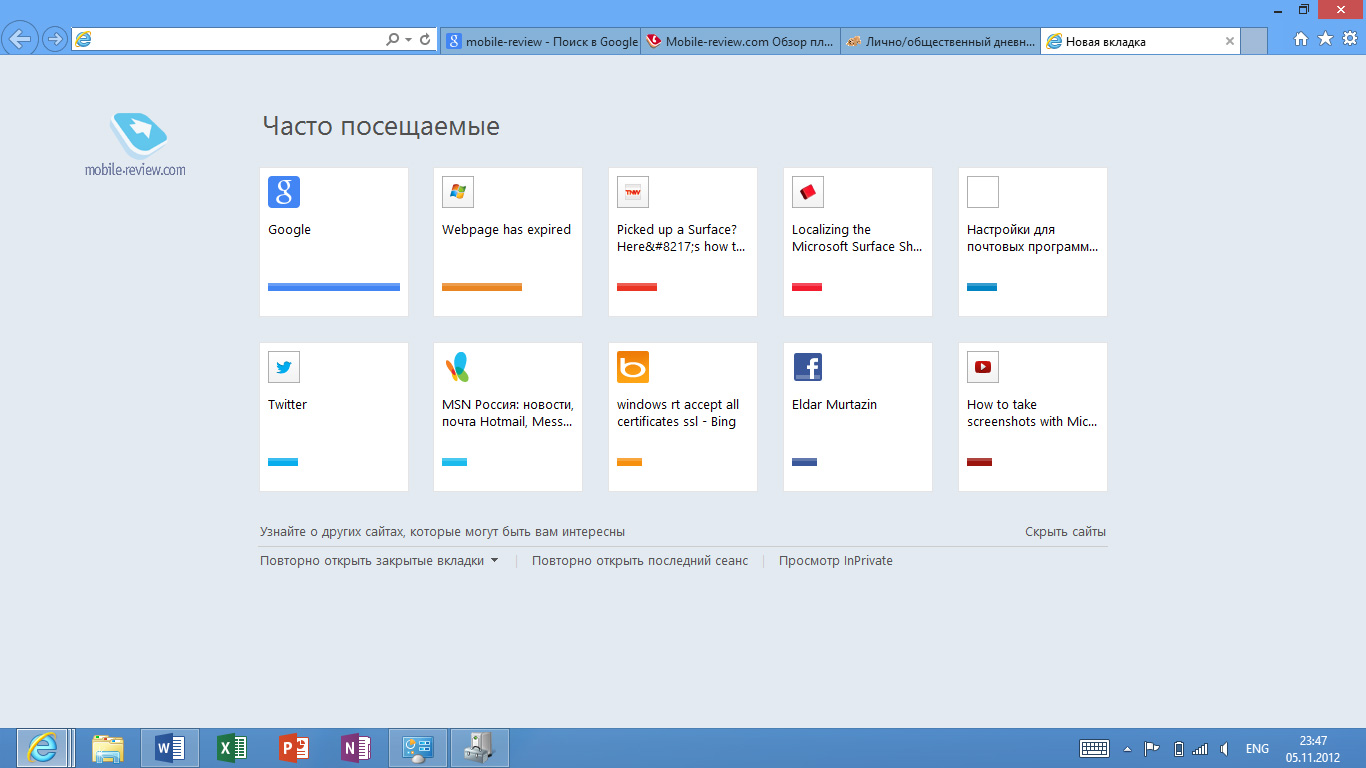Click the dark red bar on YouTube tile

(979, 462)
